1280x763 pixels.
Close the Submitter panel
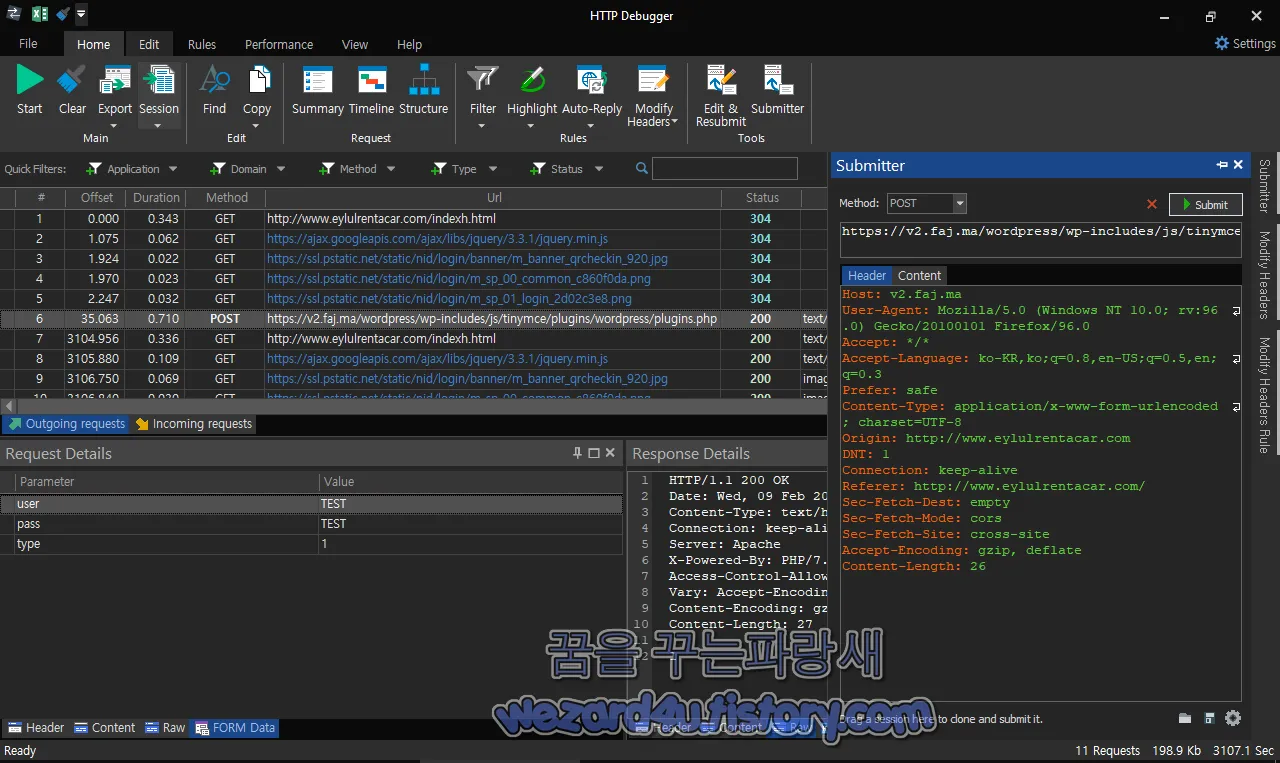(x=1238, y=165)
